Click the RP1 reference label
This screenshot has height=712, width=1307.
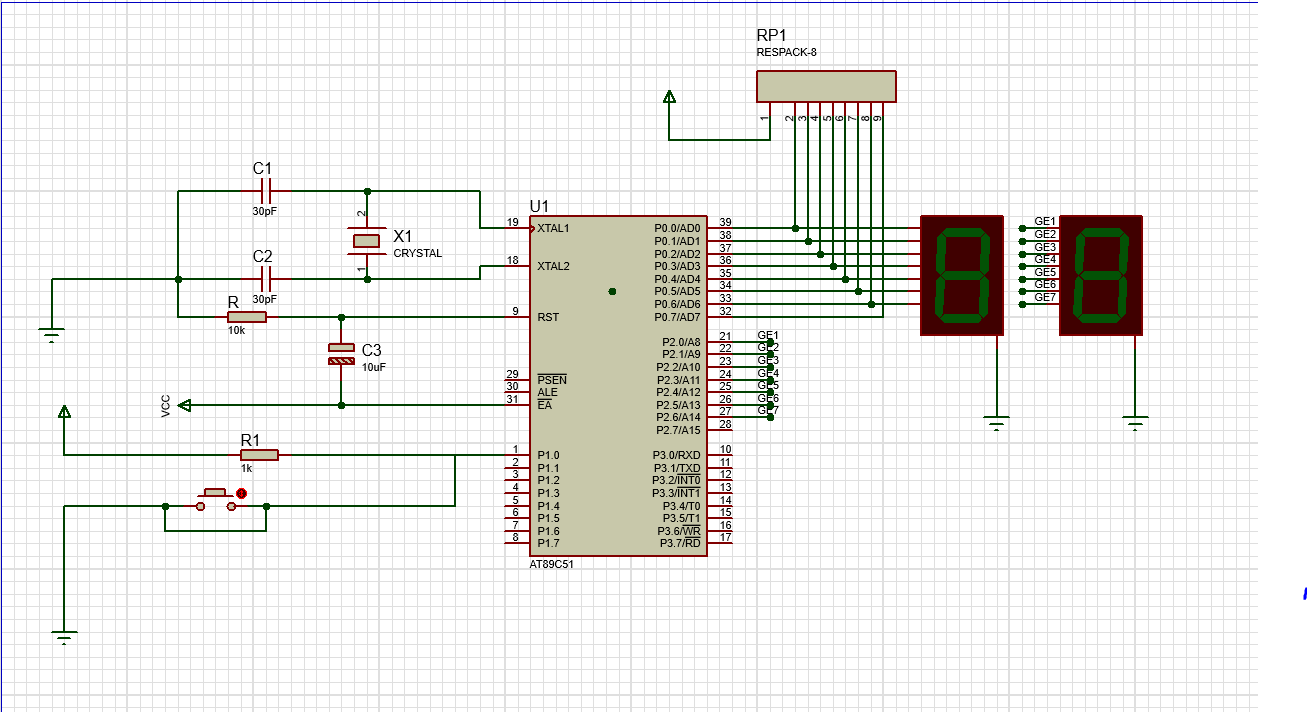tap(773, 34)
